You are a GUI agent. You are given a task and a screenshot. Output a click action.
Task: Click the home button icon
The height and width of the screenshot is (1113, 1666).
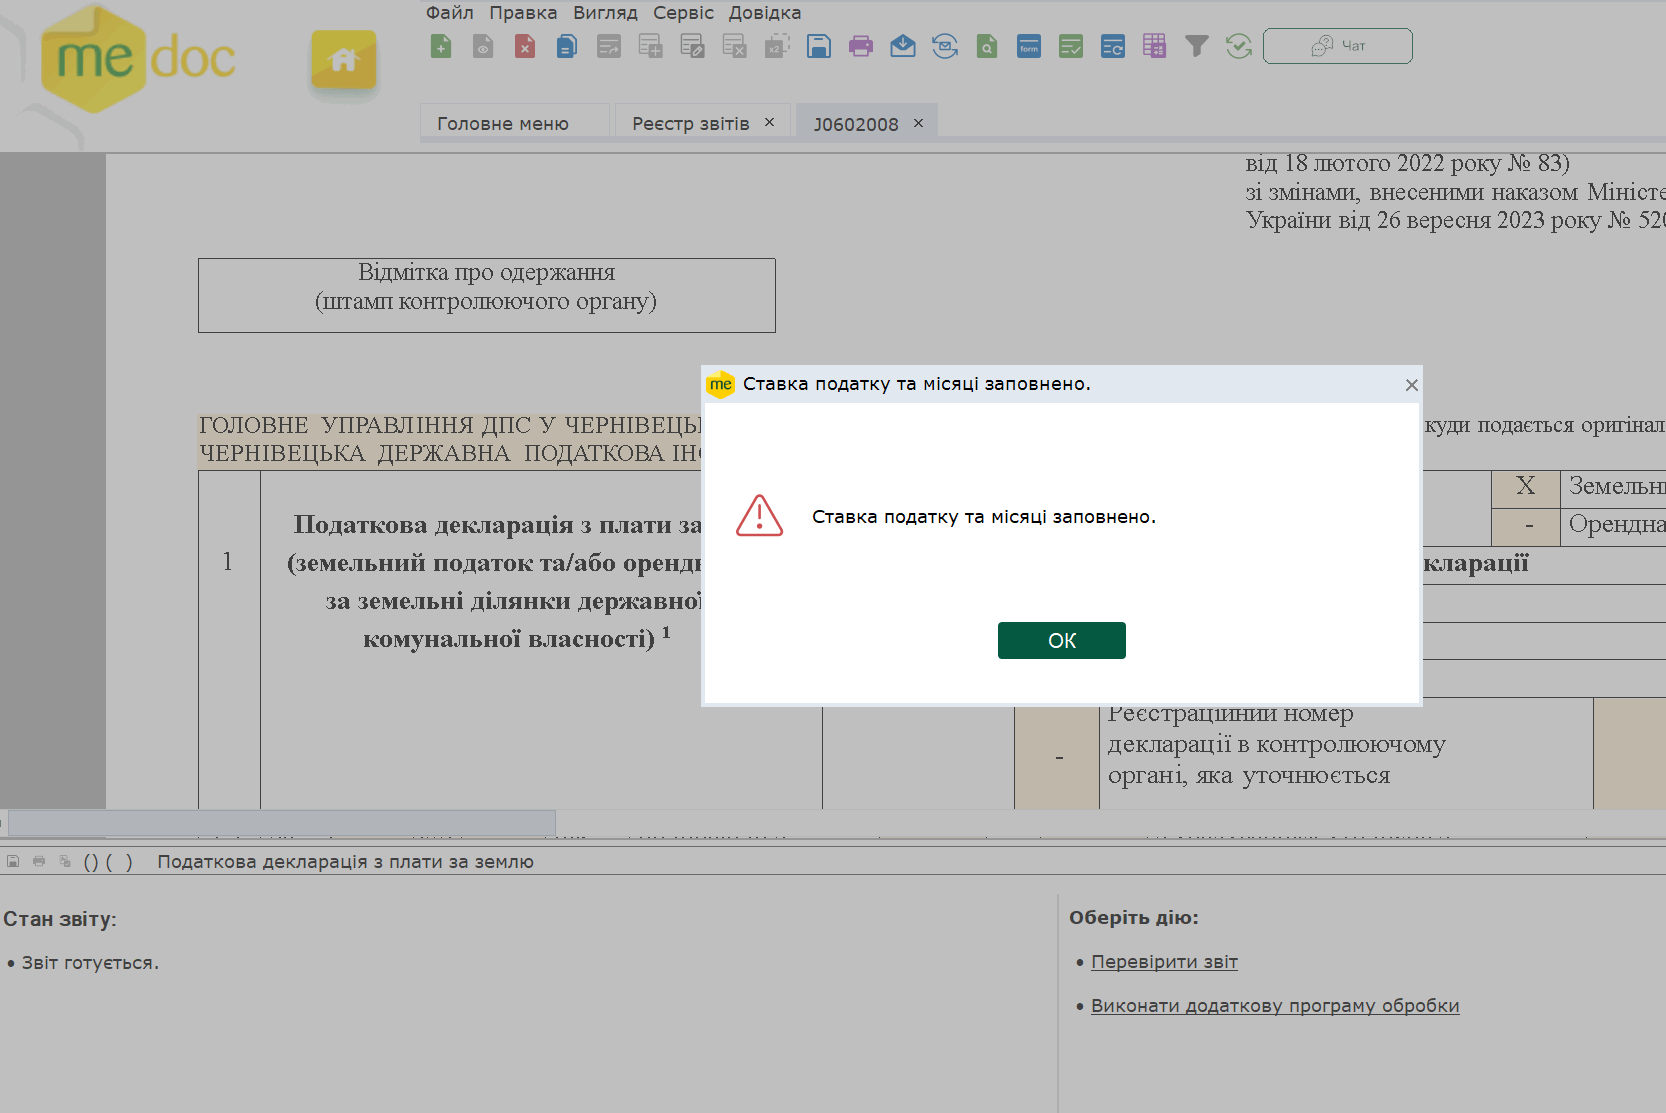344,60
